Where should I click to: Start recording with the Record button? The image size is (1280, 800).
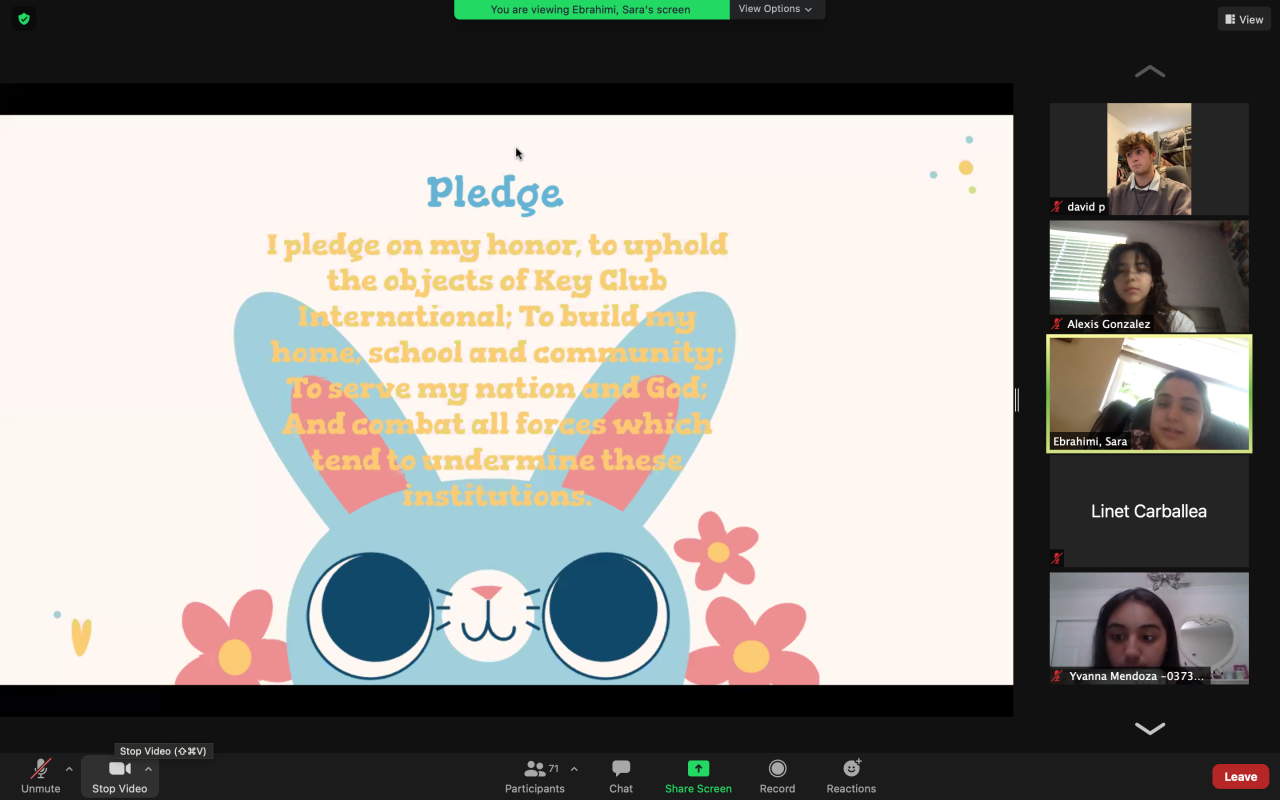click(777, 776)
